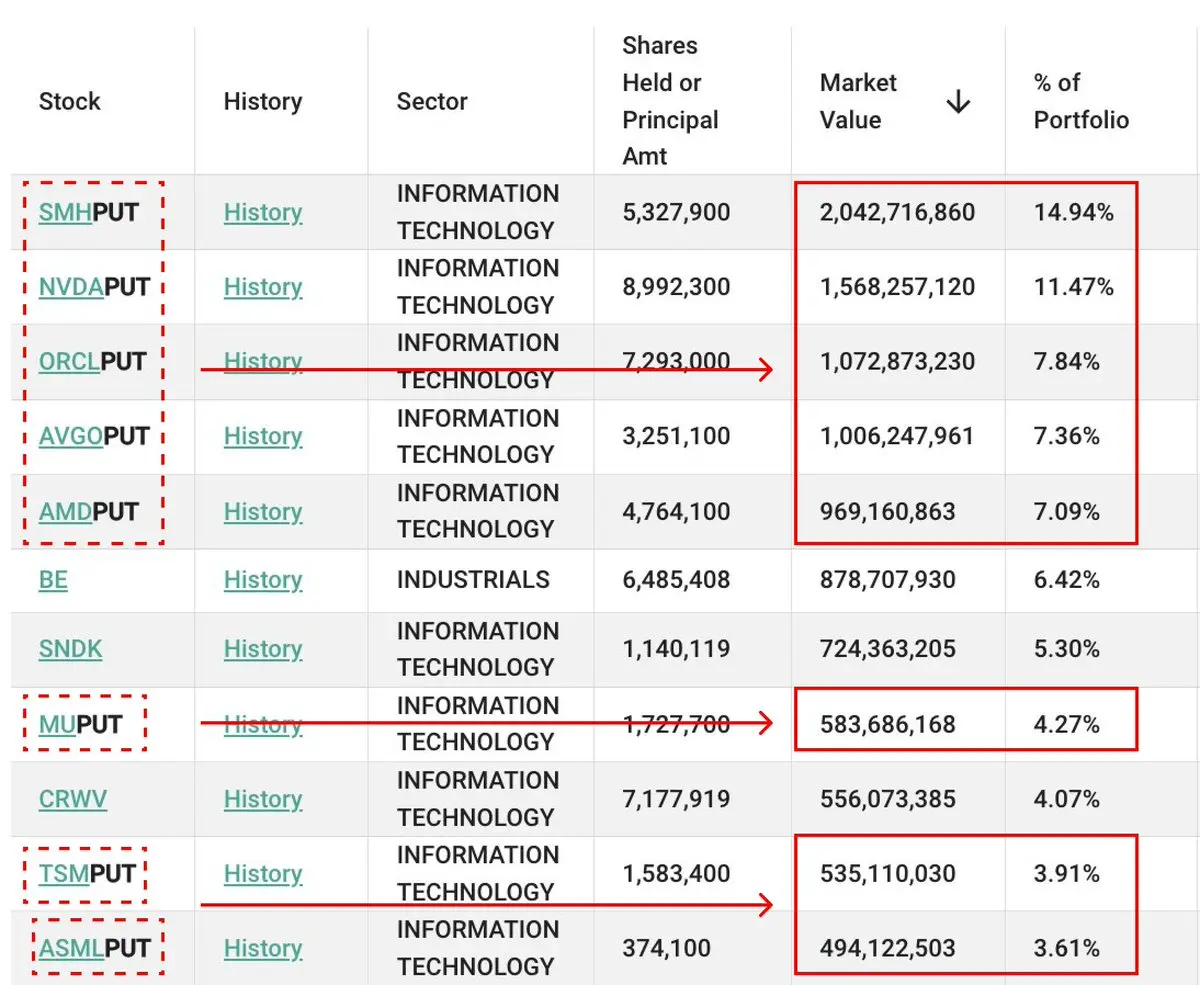View History for the ASML row
Viewport: 1200px width, 985px height.
(x=263, y=948)
